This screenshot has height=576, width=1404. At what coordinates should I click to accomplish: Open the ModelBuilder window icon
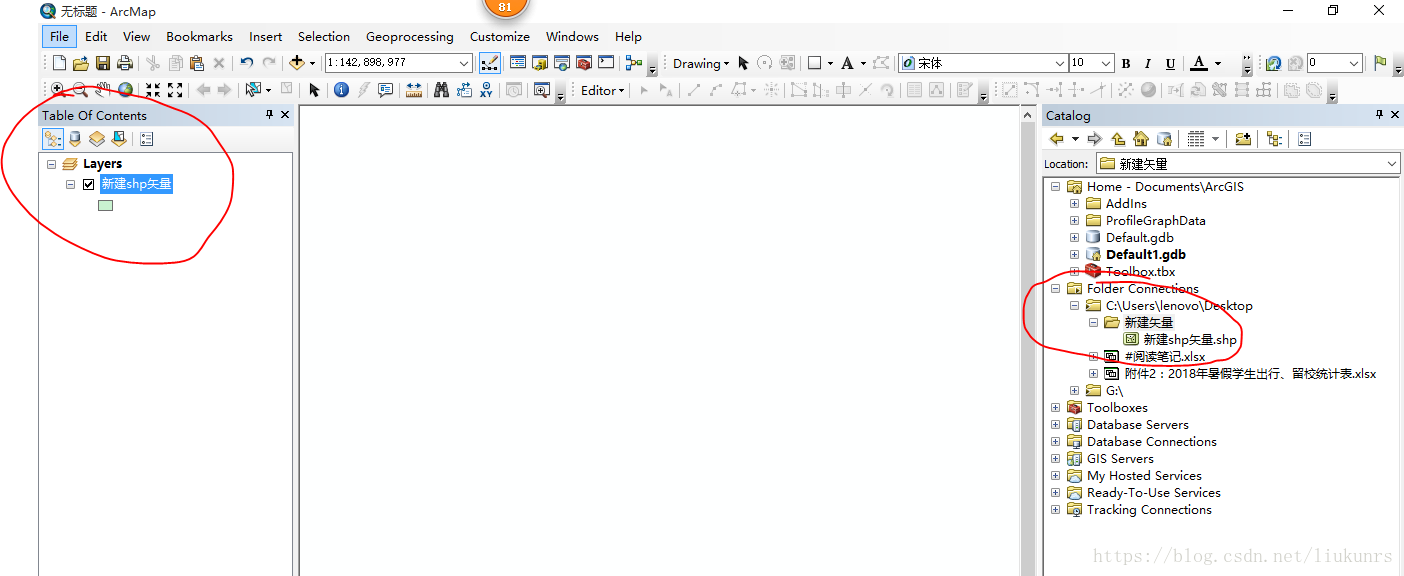point(633,63)
